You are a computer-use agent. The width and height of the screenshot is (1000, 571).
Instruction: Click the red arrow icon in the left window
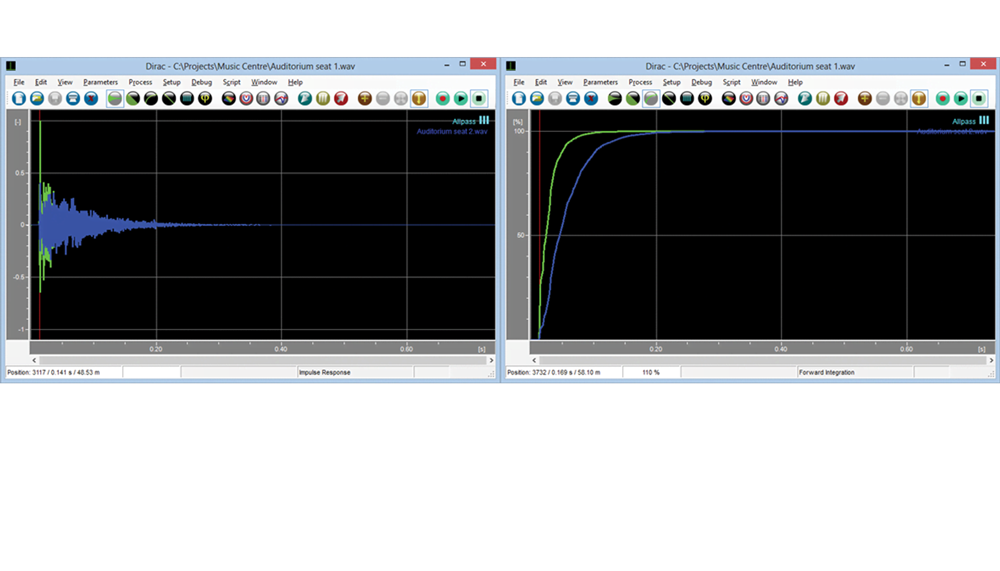pos(341,99)
